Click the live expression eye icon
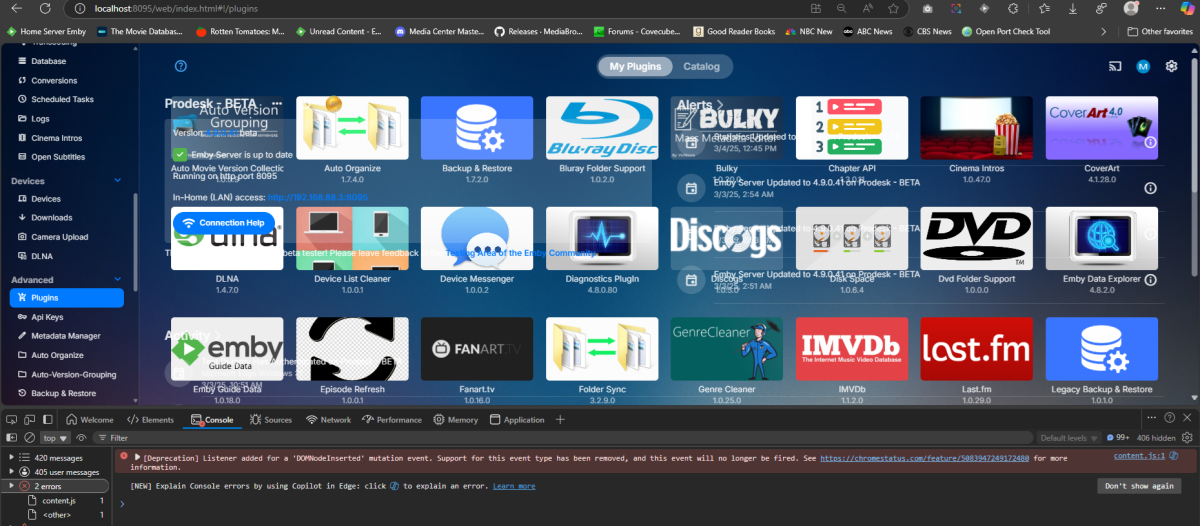 pyautogui.click(x=83, y=438)
